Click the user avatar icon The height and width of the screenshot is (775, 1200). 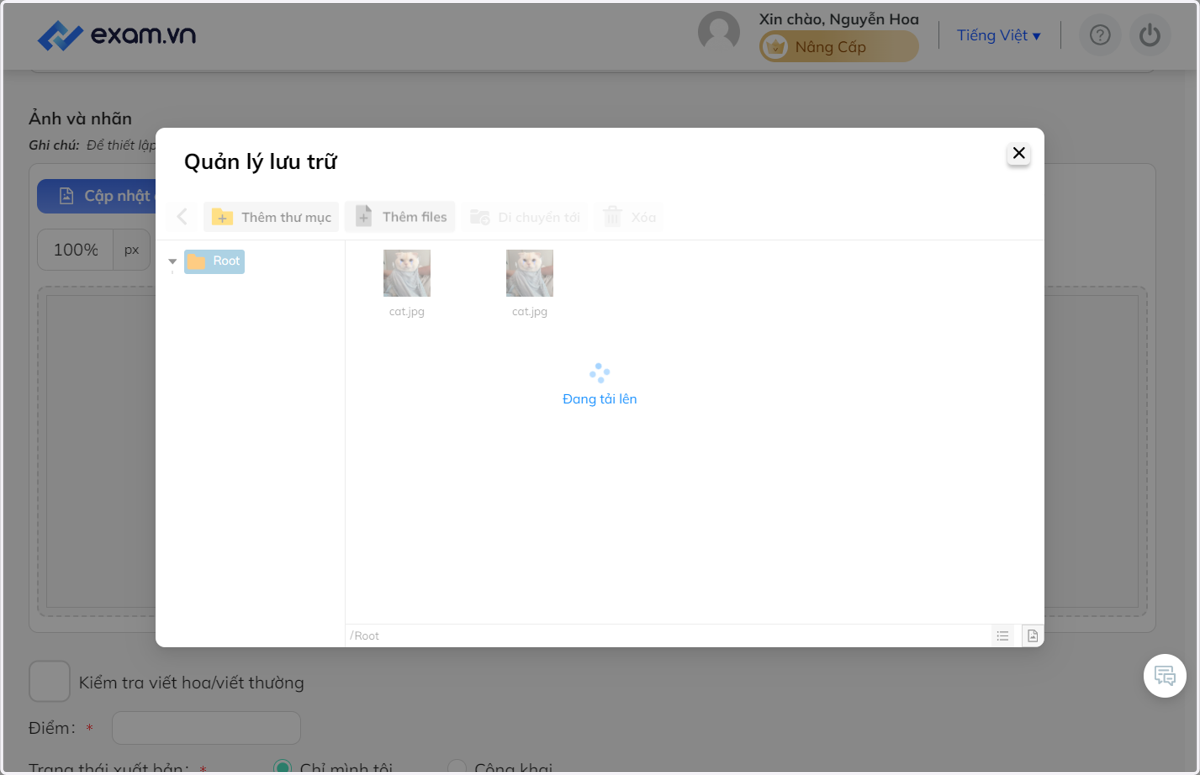[719, 32]
